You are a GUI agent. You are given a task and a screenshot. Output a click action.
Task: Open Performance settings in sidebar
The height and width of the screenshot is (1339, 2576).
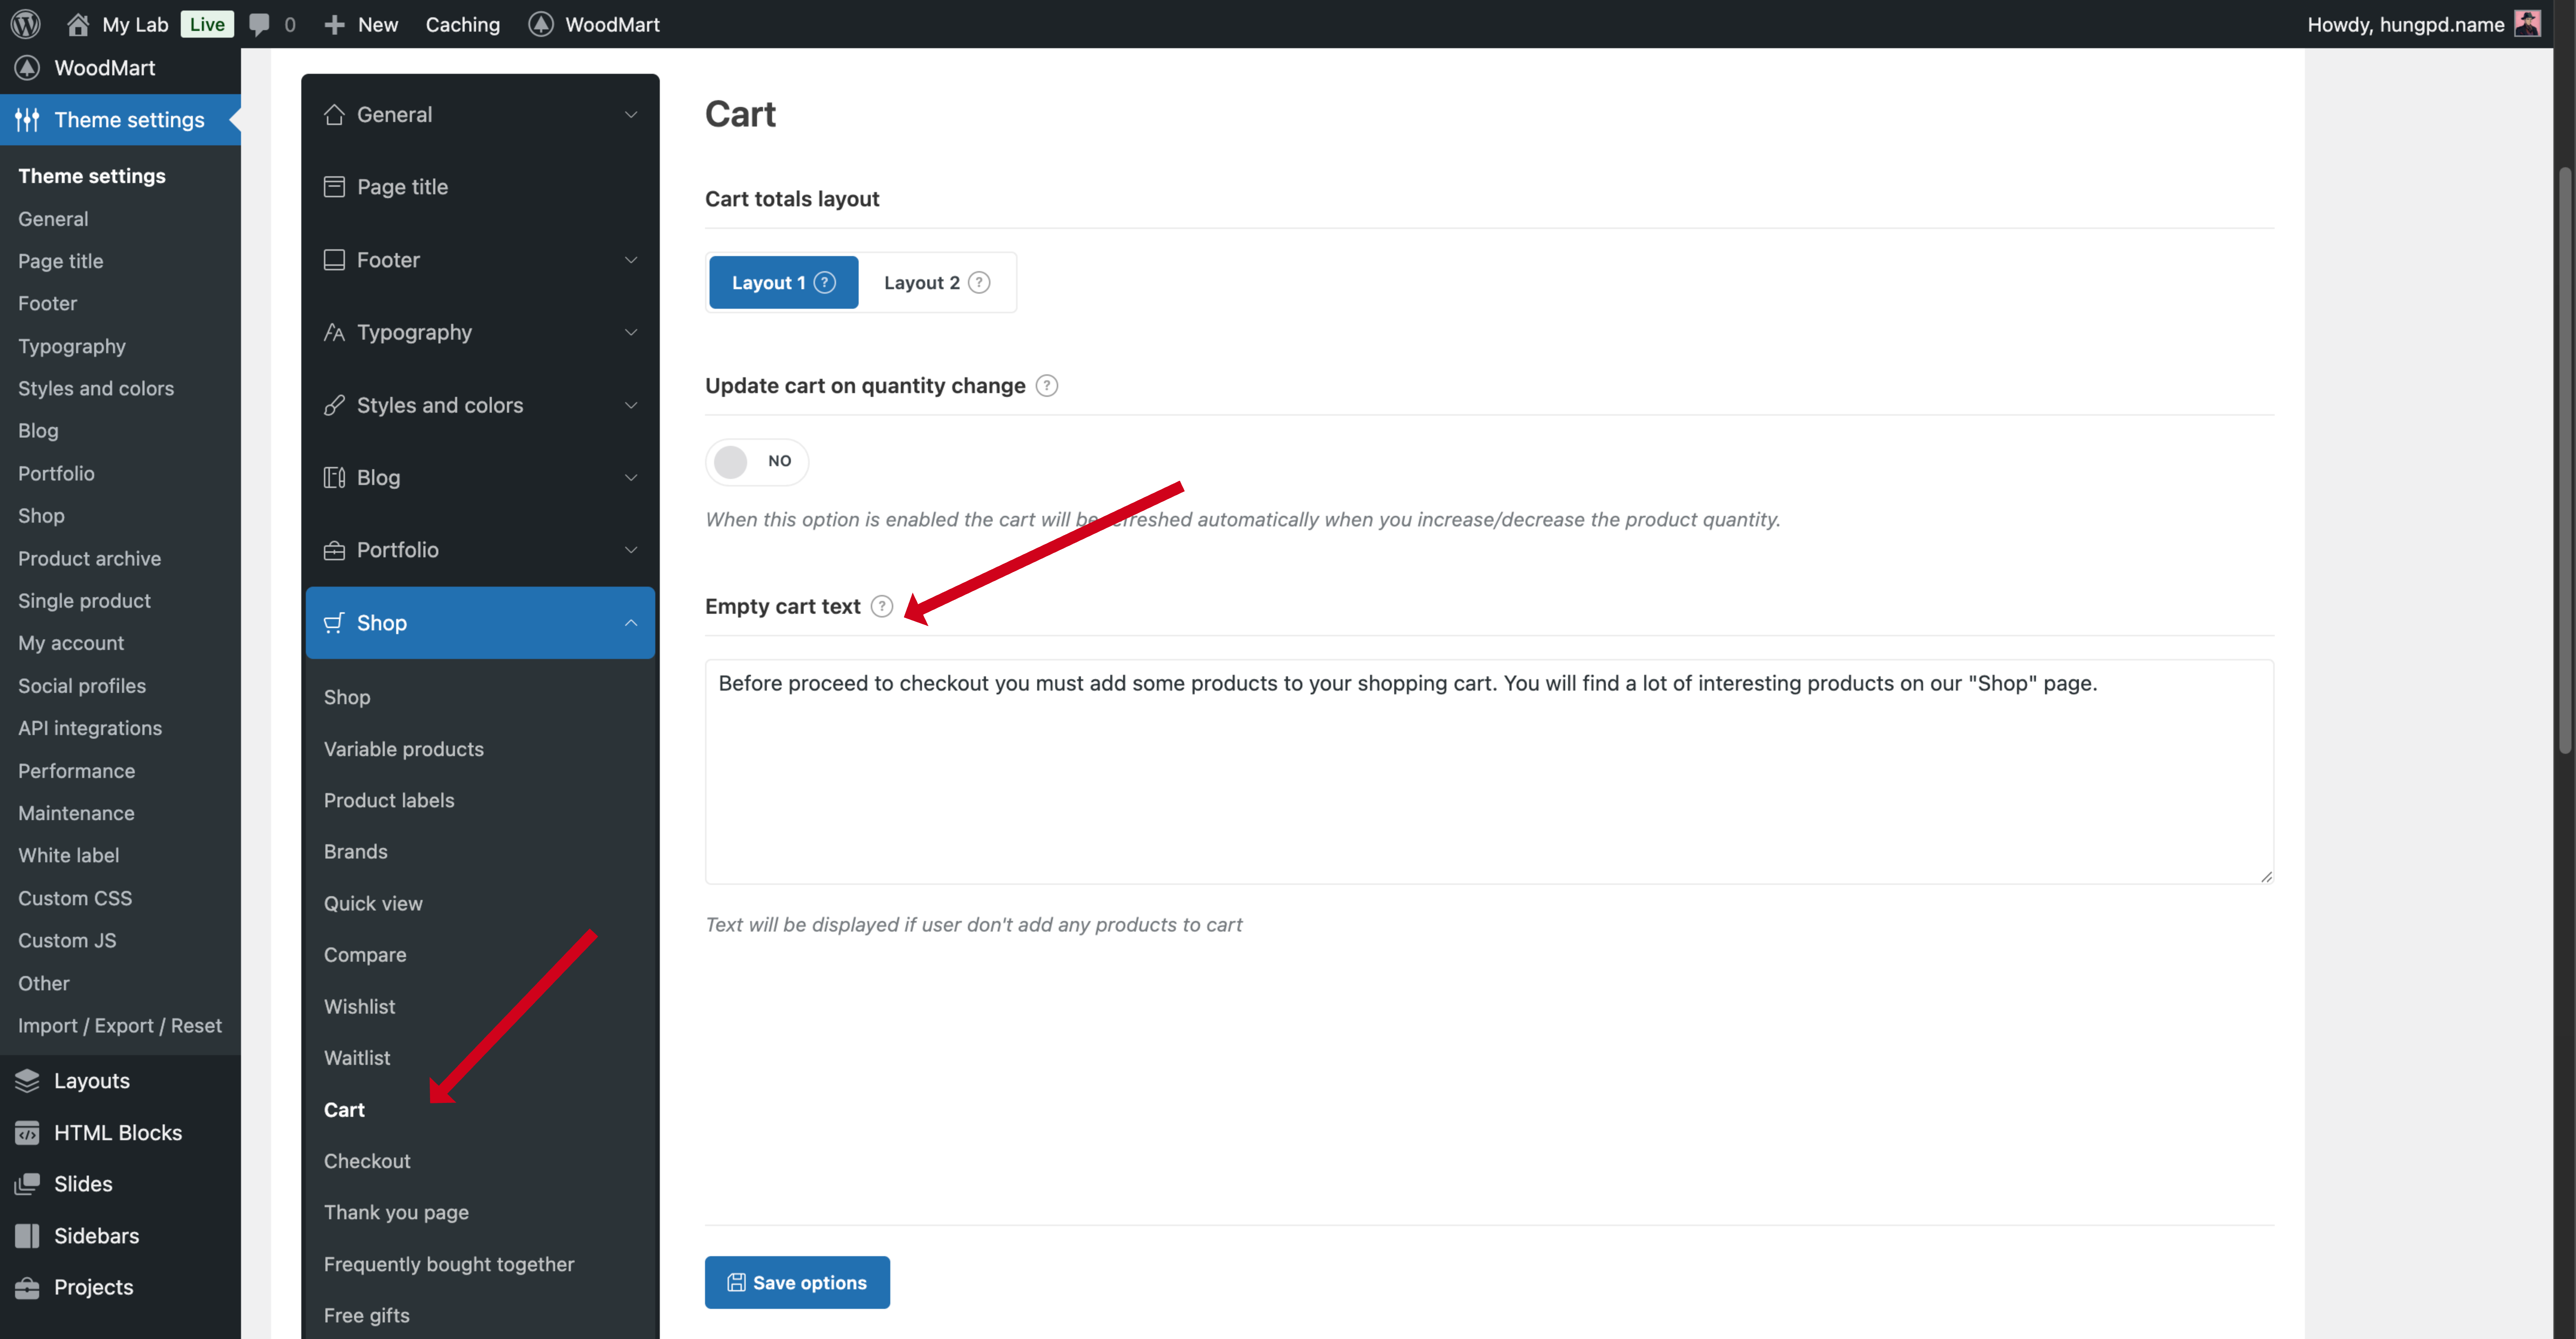[x=76, y=772]
